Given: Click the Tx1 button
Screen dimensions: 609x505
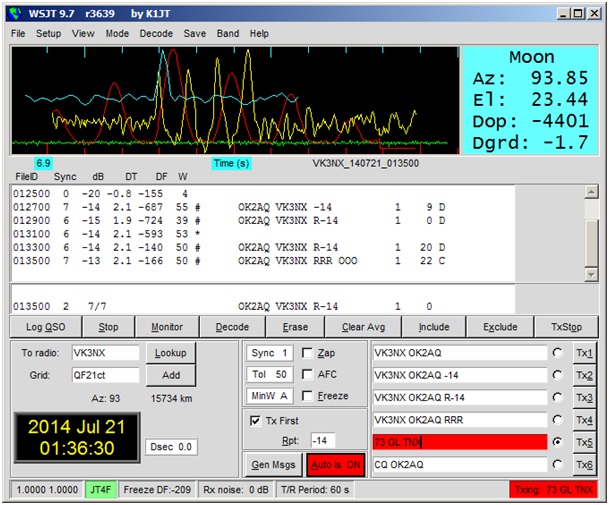Looking at the screenshot, I should pyautogui.click(x=584, y=353).
